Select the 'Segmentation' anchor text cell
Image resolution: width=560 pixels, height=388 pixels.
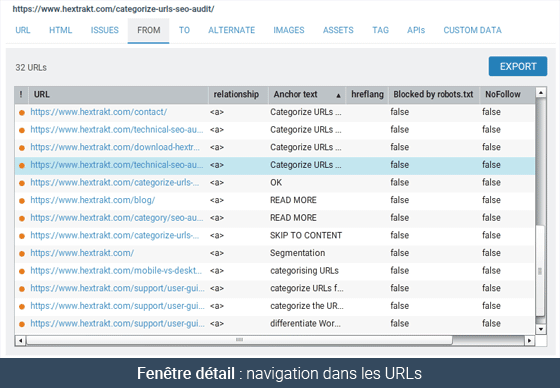(298, 253)
